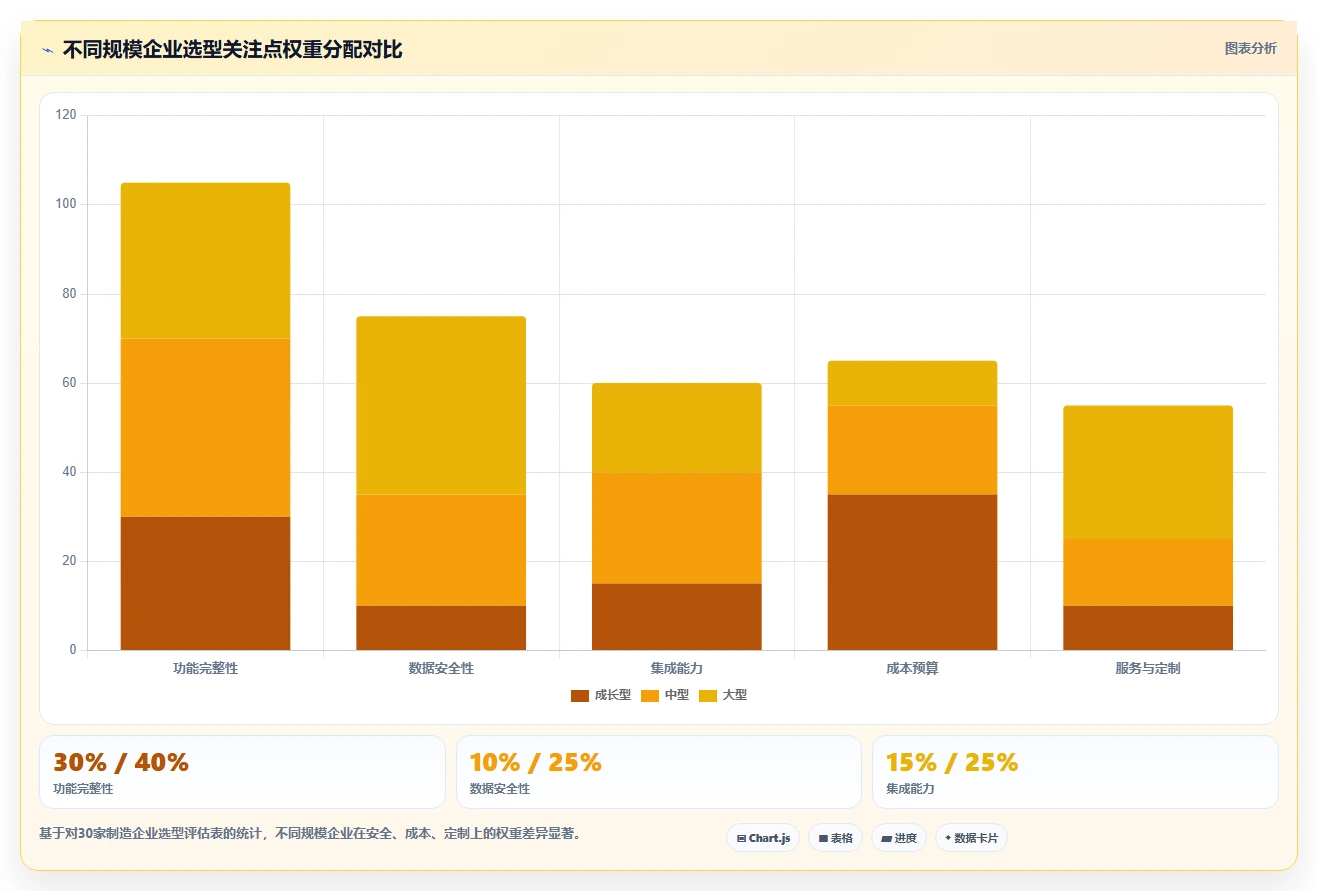This screenshot has height=891, width=1318.
Task: Click the 大型 segment of 成本预算 bar
Action: 912,383
